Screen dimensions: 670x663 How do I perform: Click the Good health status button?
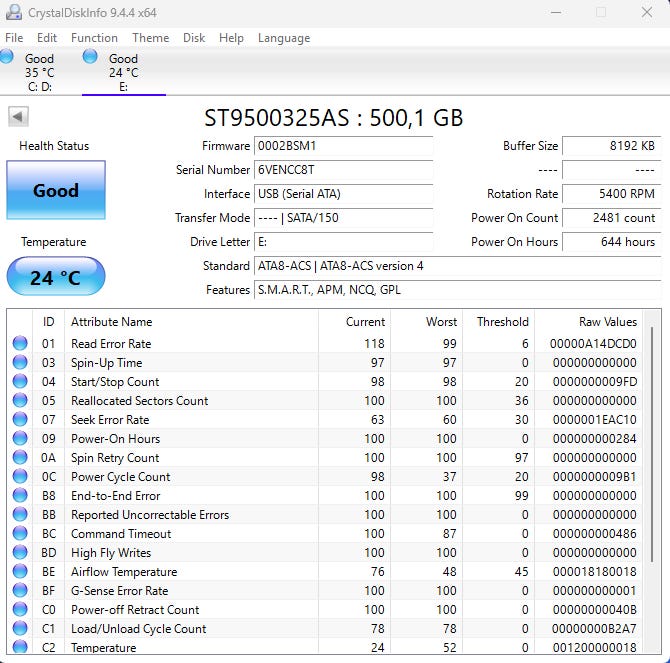[56, 190]
